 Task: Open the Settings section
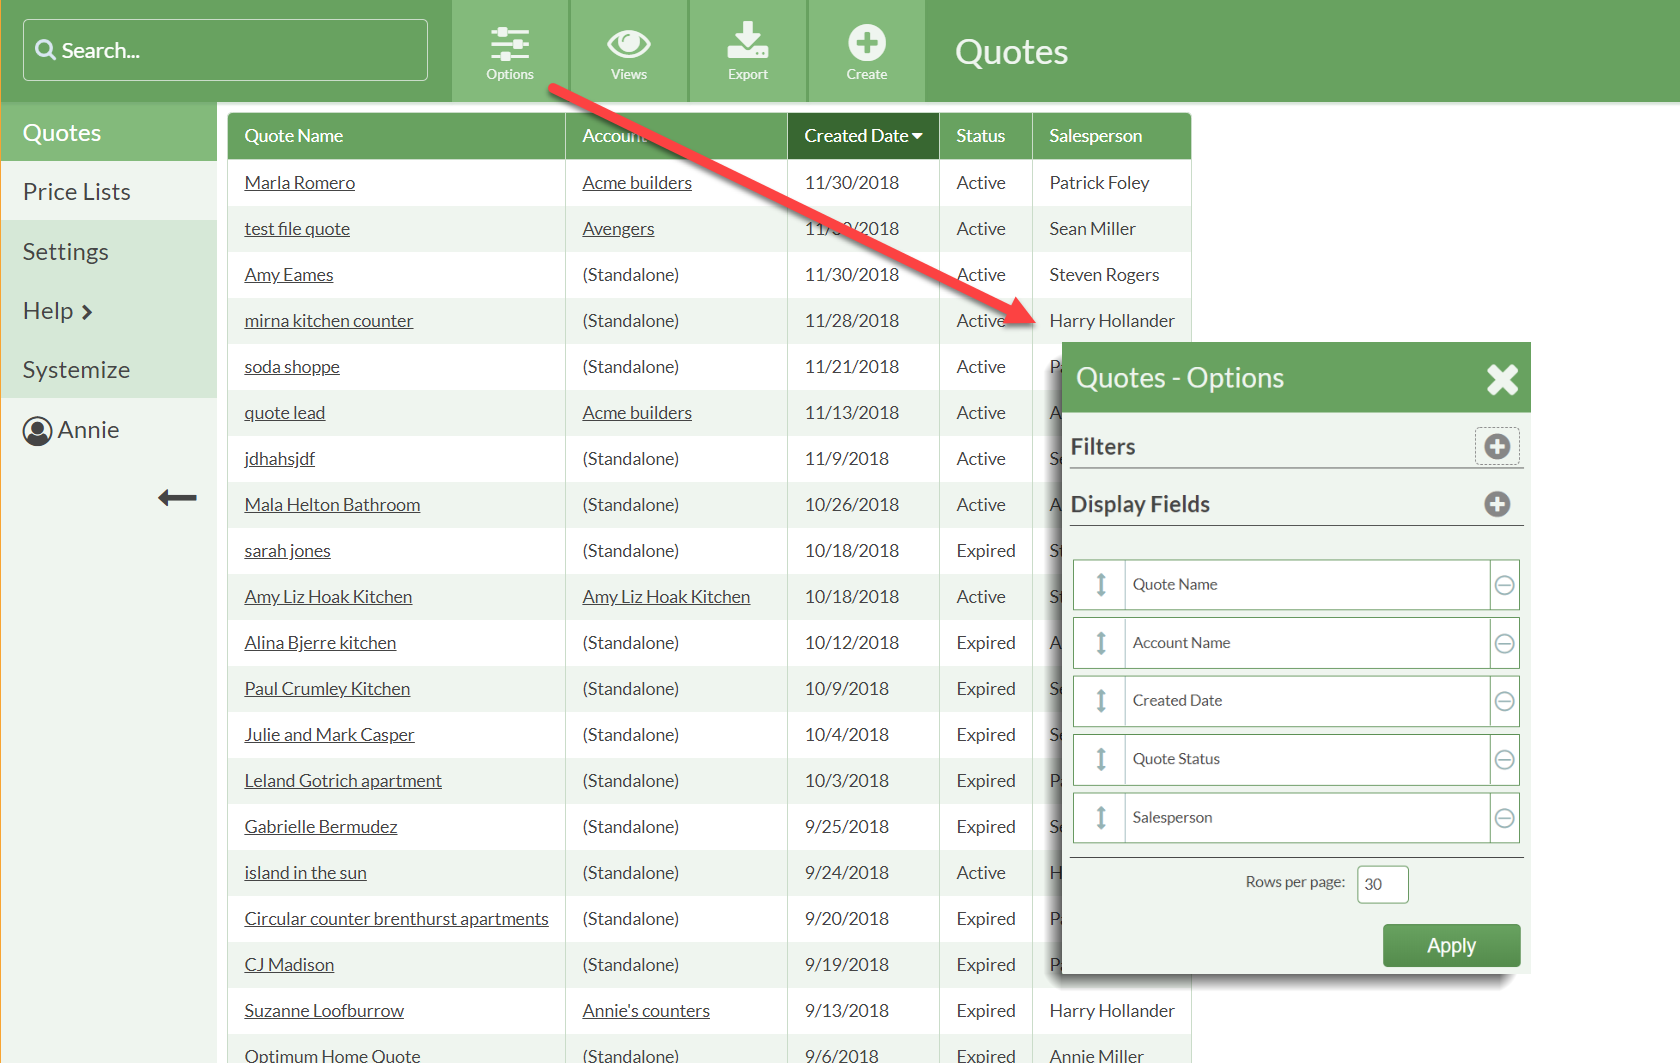(x=66, y=251)
